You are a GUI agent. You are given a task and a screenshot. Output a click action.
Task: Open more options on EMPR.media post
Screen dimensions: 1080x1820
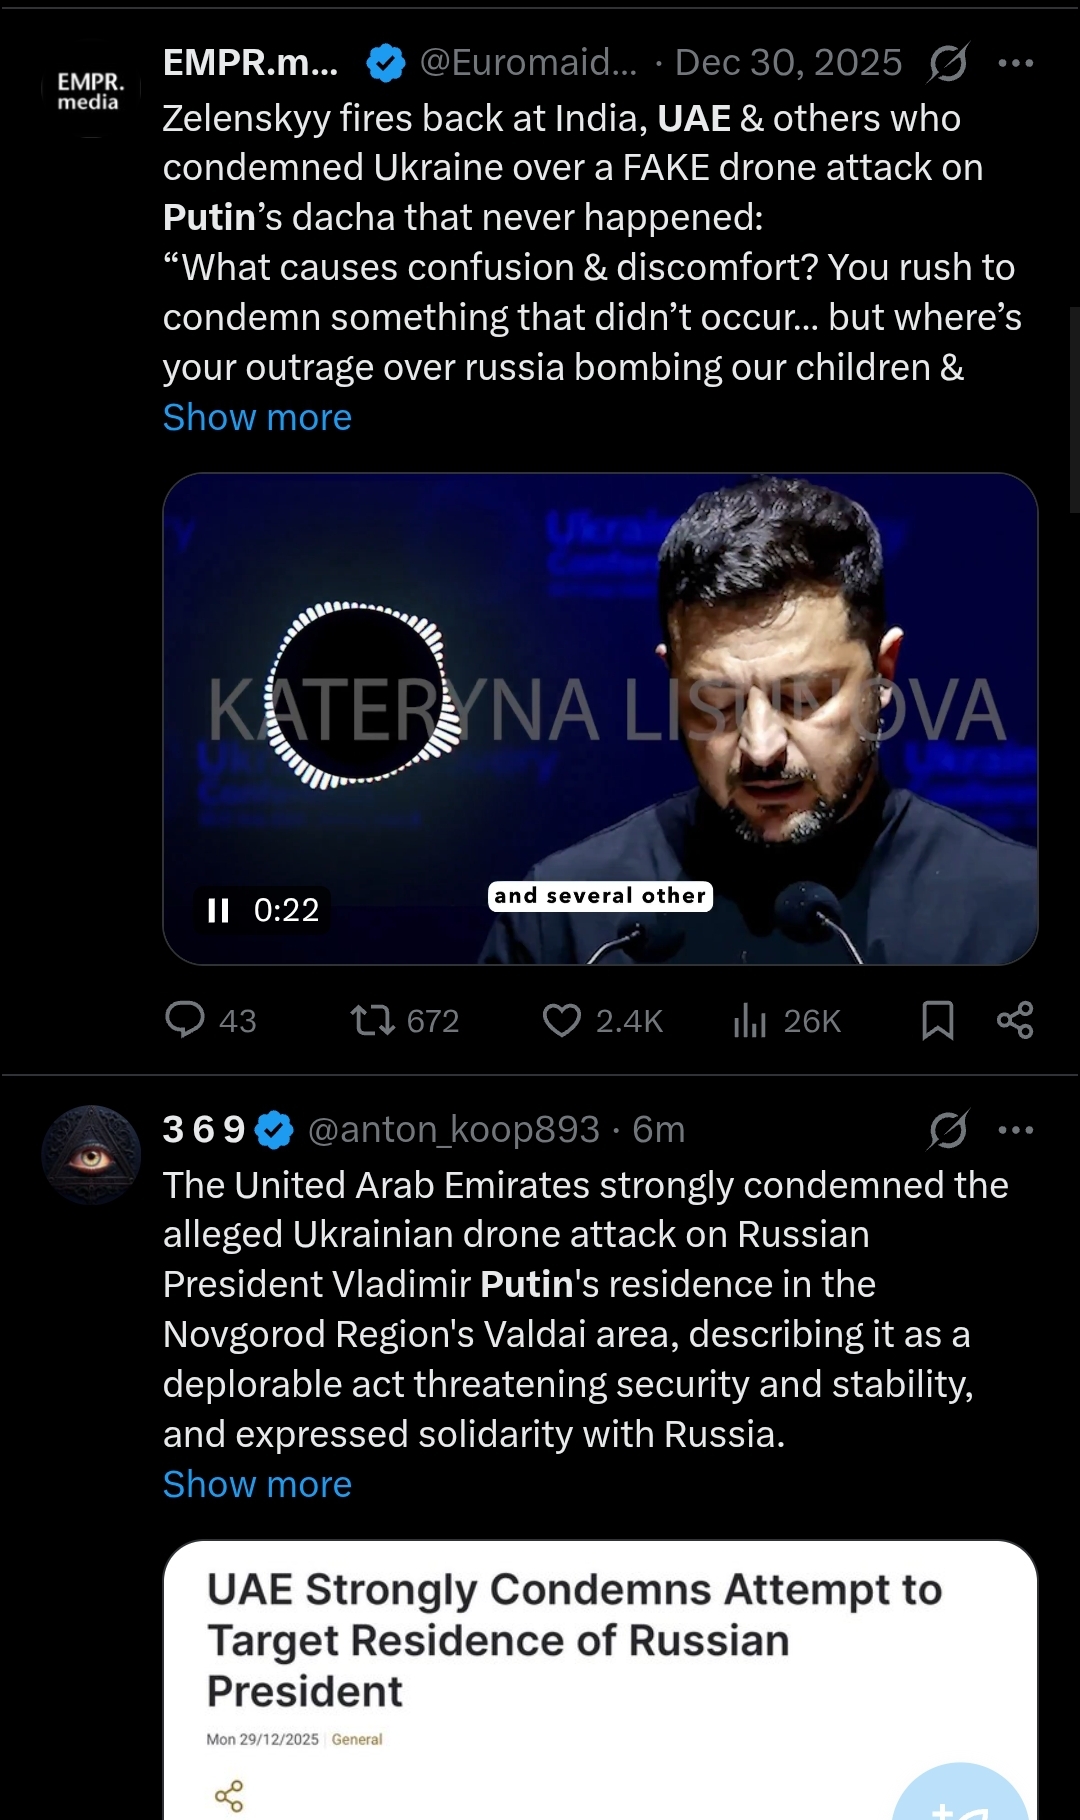[x=1016, y=64]
